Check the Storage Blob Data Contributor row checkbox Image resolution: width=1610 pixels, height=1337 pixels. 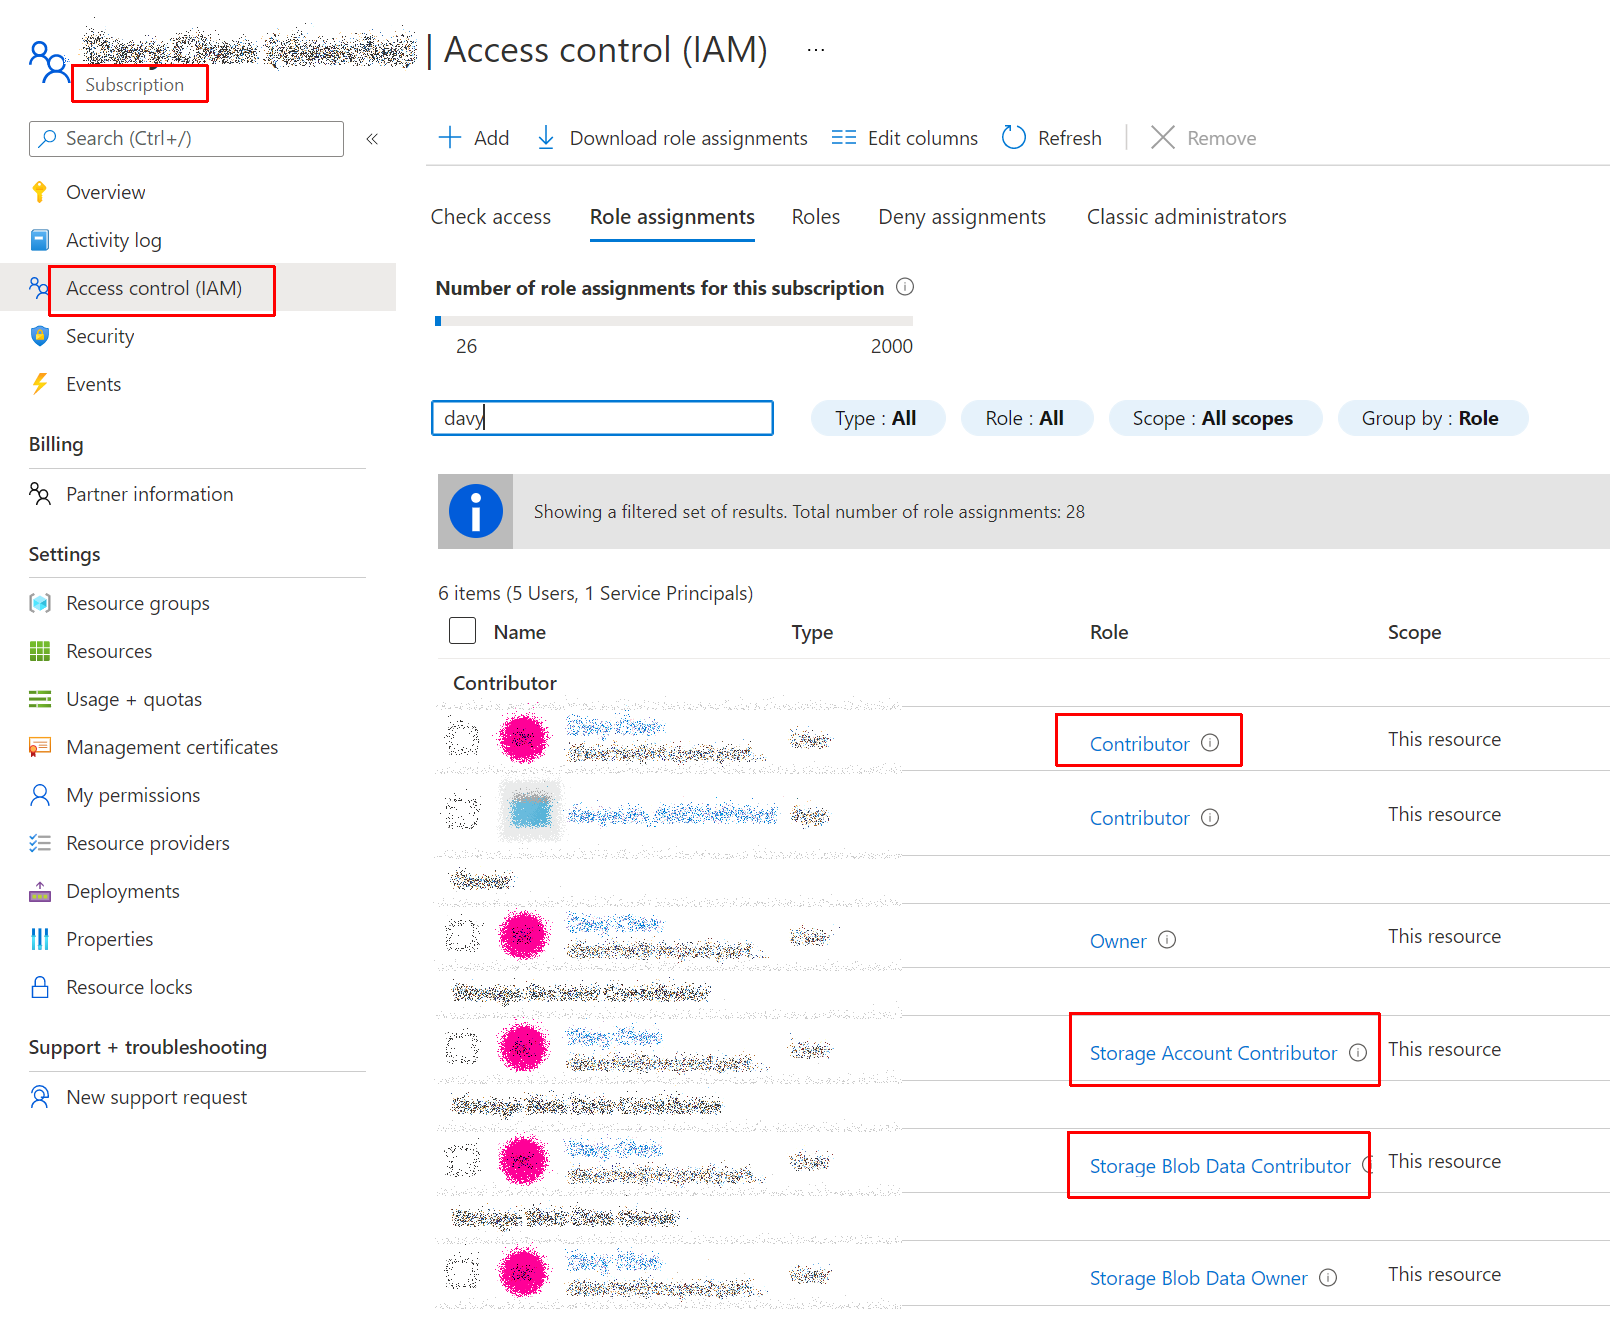462,1161
